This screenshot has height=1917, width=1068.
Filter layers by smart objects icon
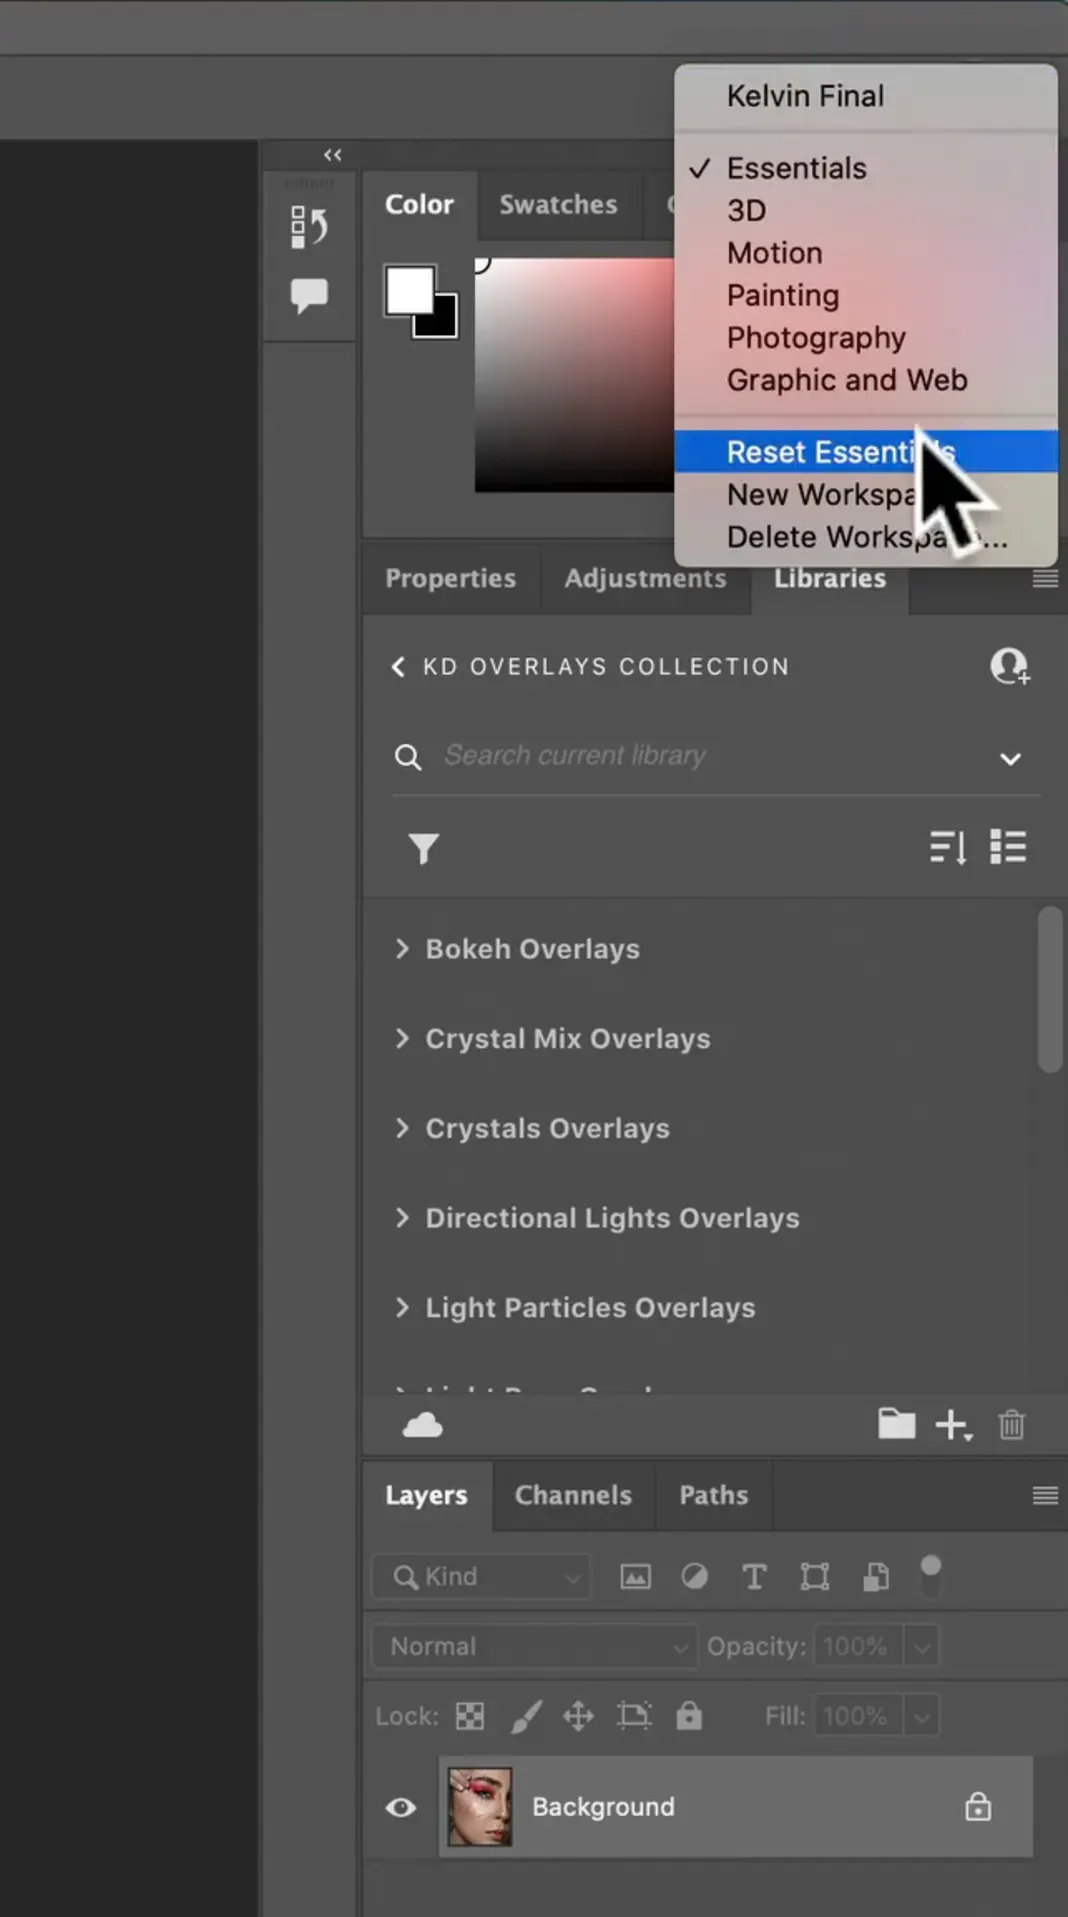coord(876,1577)
